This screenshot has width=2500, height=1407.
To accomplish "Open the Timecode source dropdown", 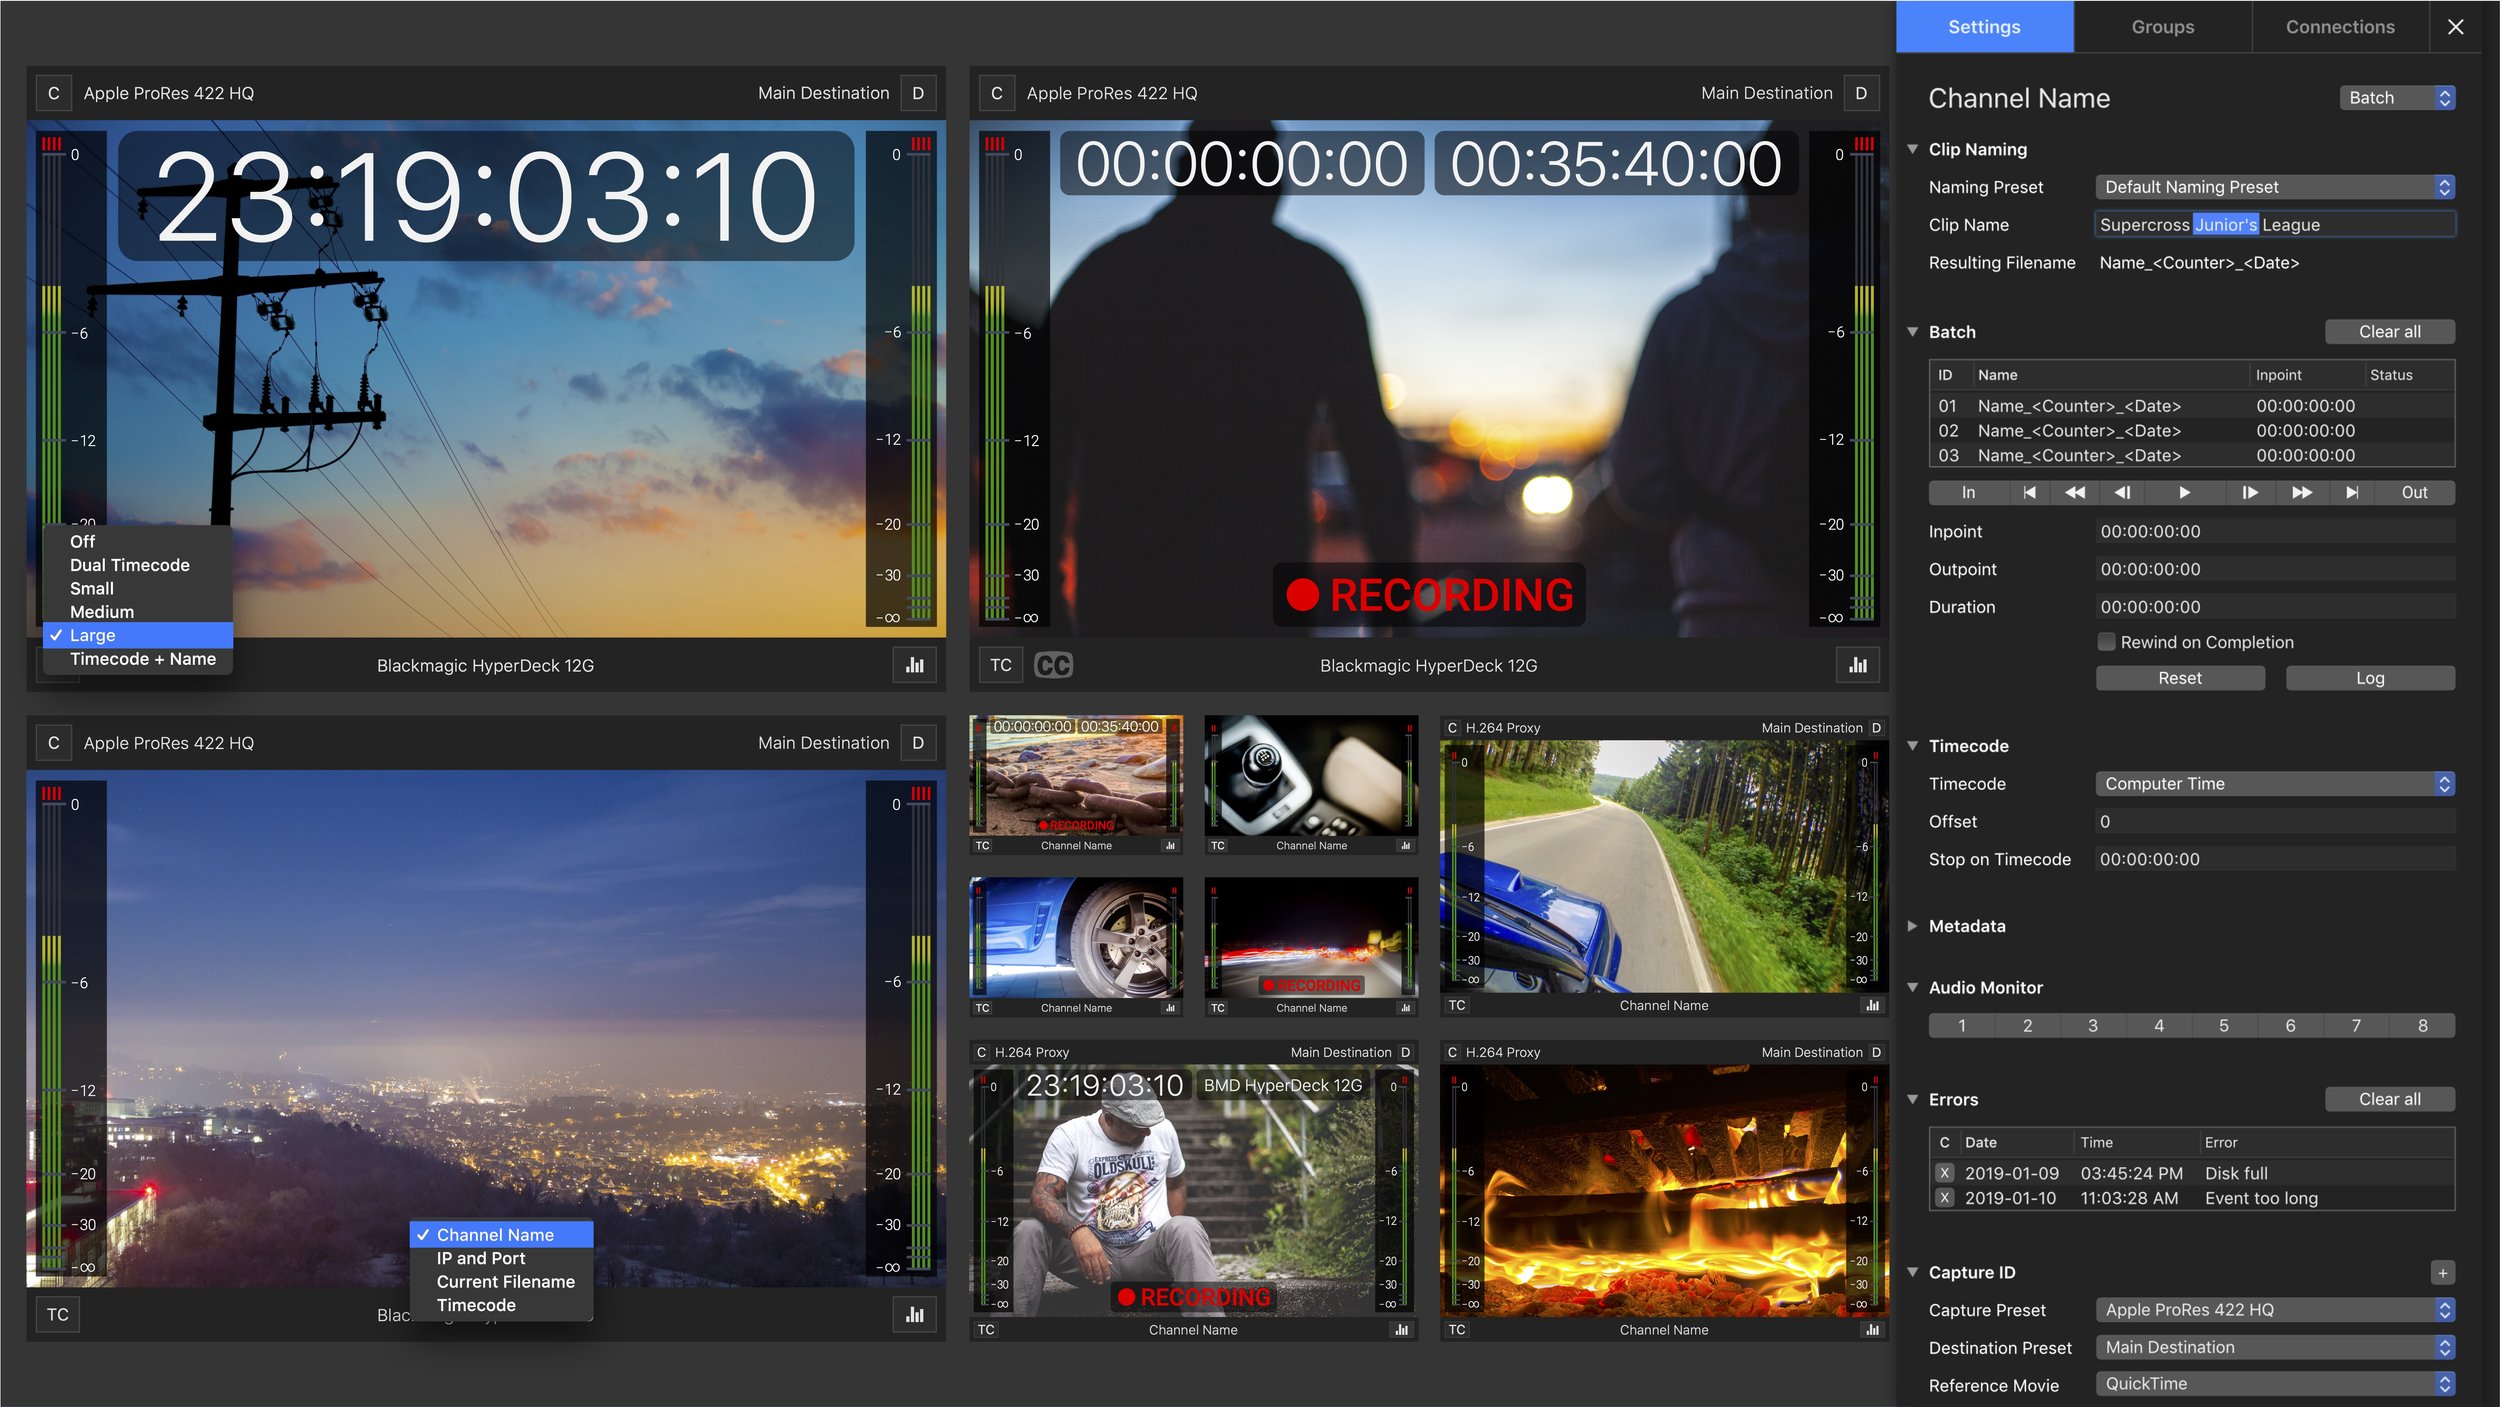I will (x=2274, y=784).
